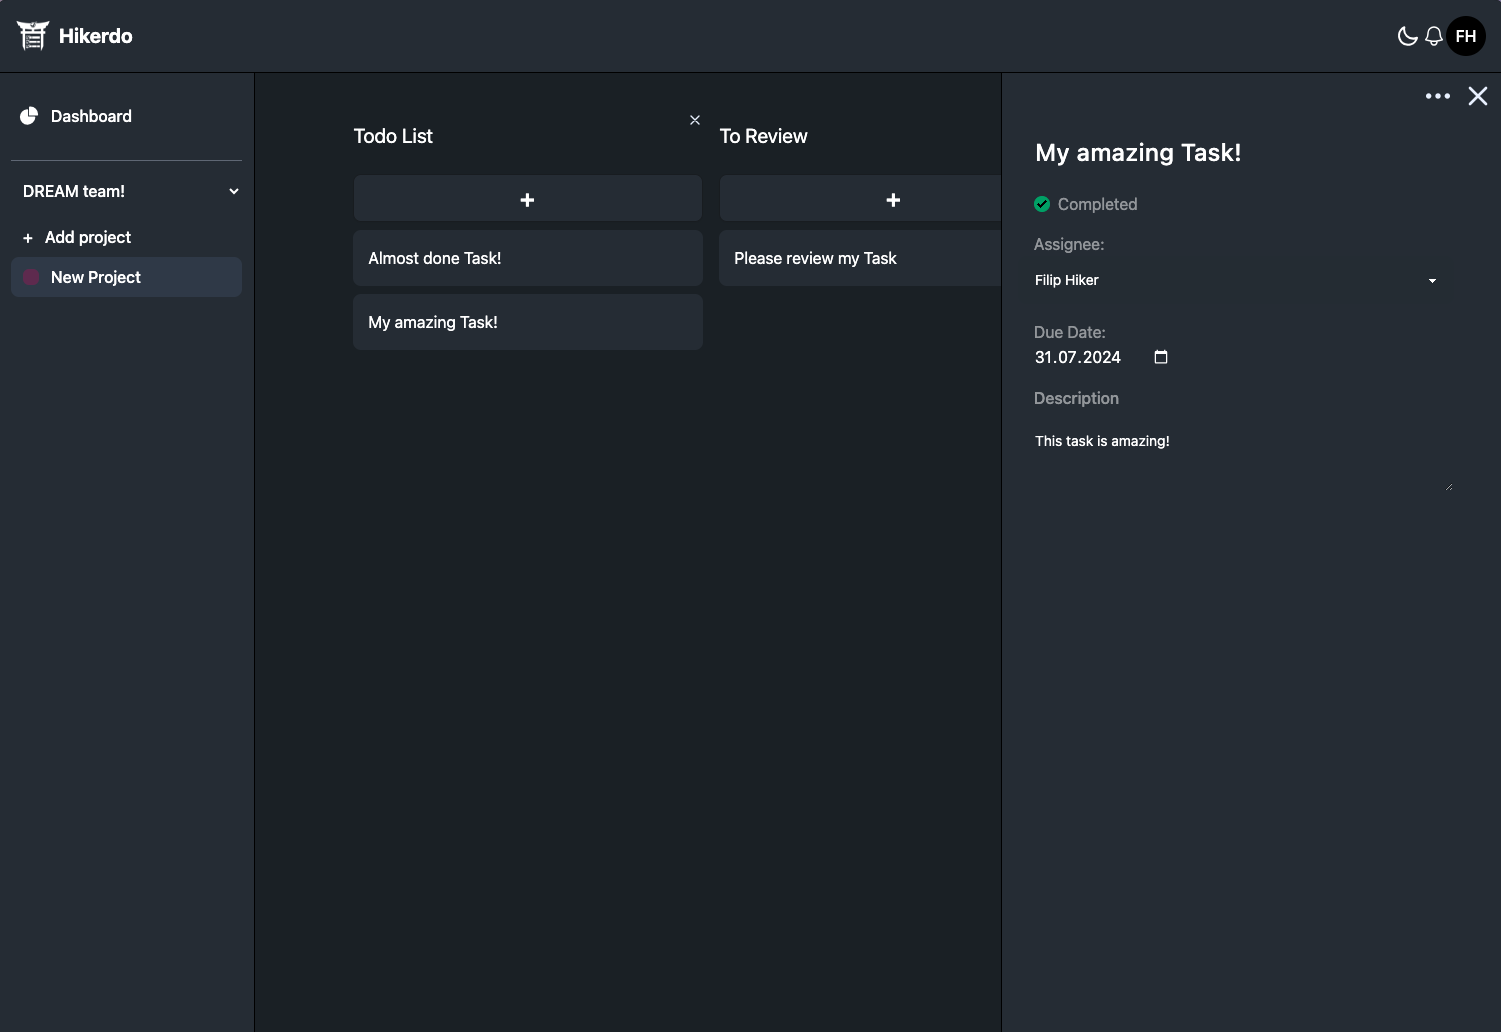Viewport: 1501px width, 1032px height.
Task: Open Dashboard from the sidebar
Action: coord(91,116)
